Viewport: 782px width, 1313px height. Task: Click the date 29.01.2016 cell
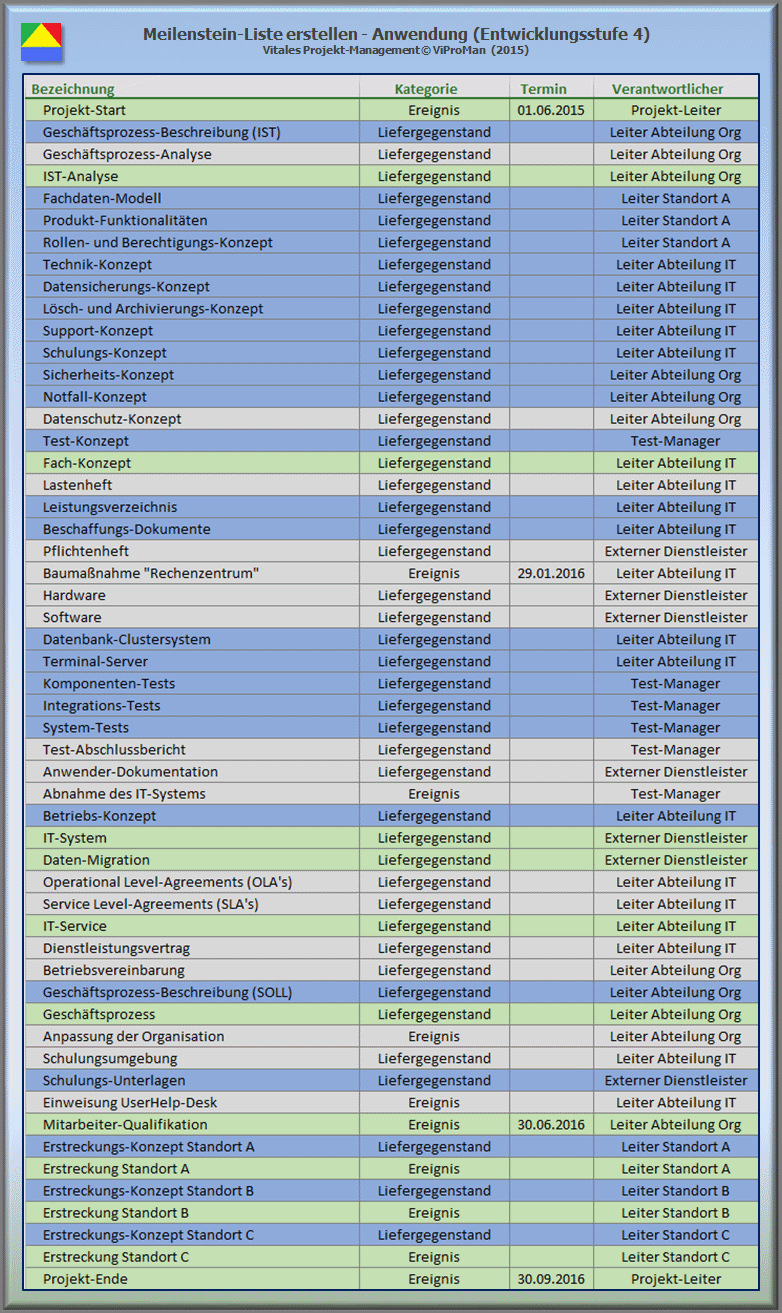click(x=551, y=573)
